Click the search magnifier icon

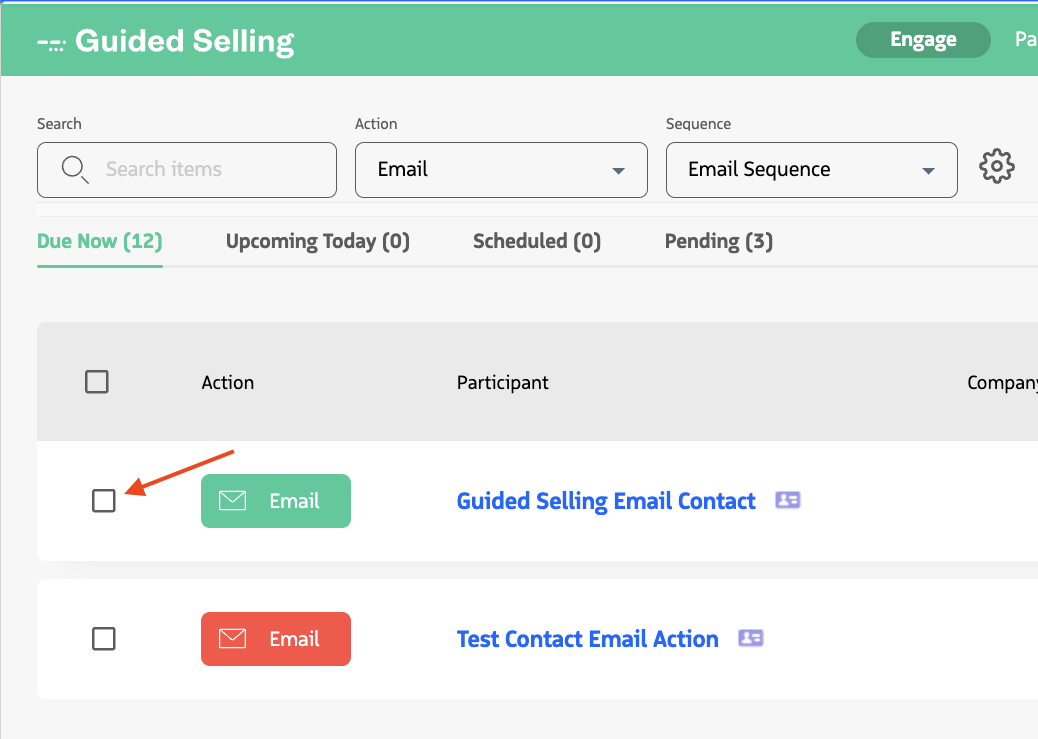[x=74, y=170]
